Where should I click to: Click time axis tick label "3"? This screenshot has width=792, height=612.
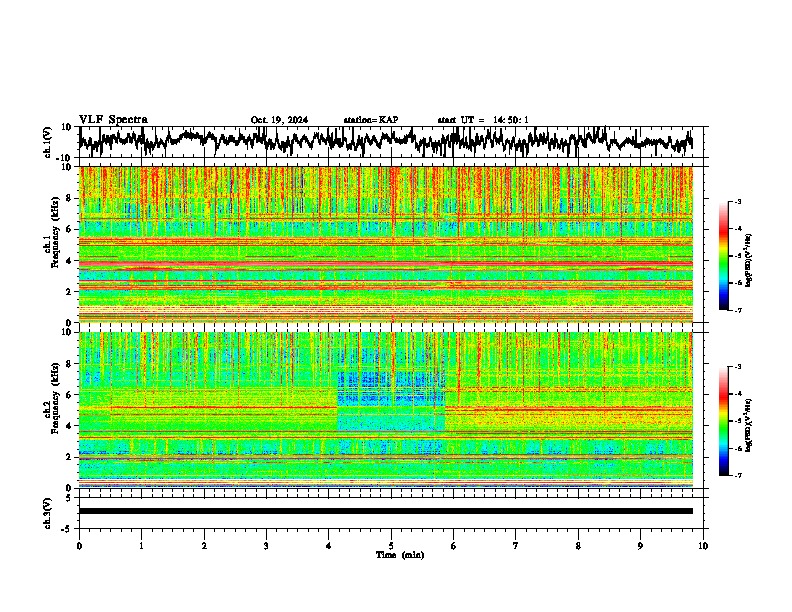pyautogui.click(x=266, y=546)
